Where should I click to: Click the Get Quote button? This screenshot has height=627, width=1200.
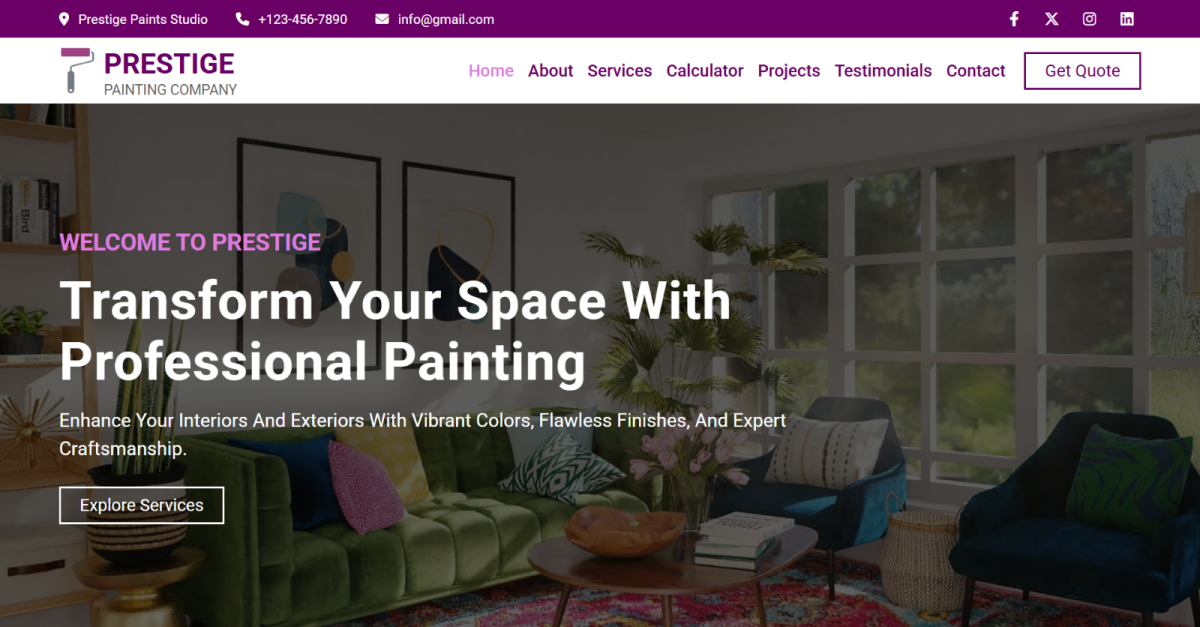point(1082,71)
